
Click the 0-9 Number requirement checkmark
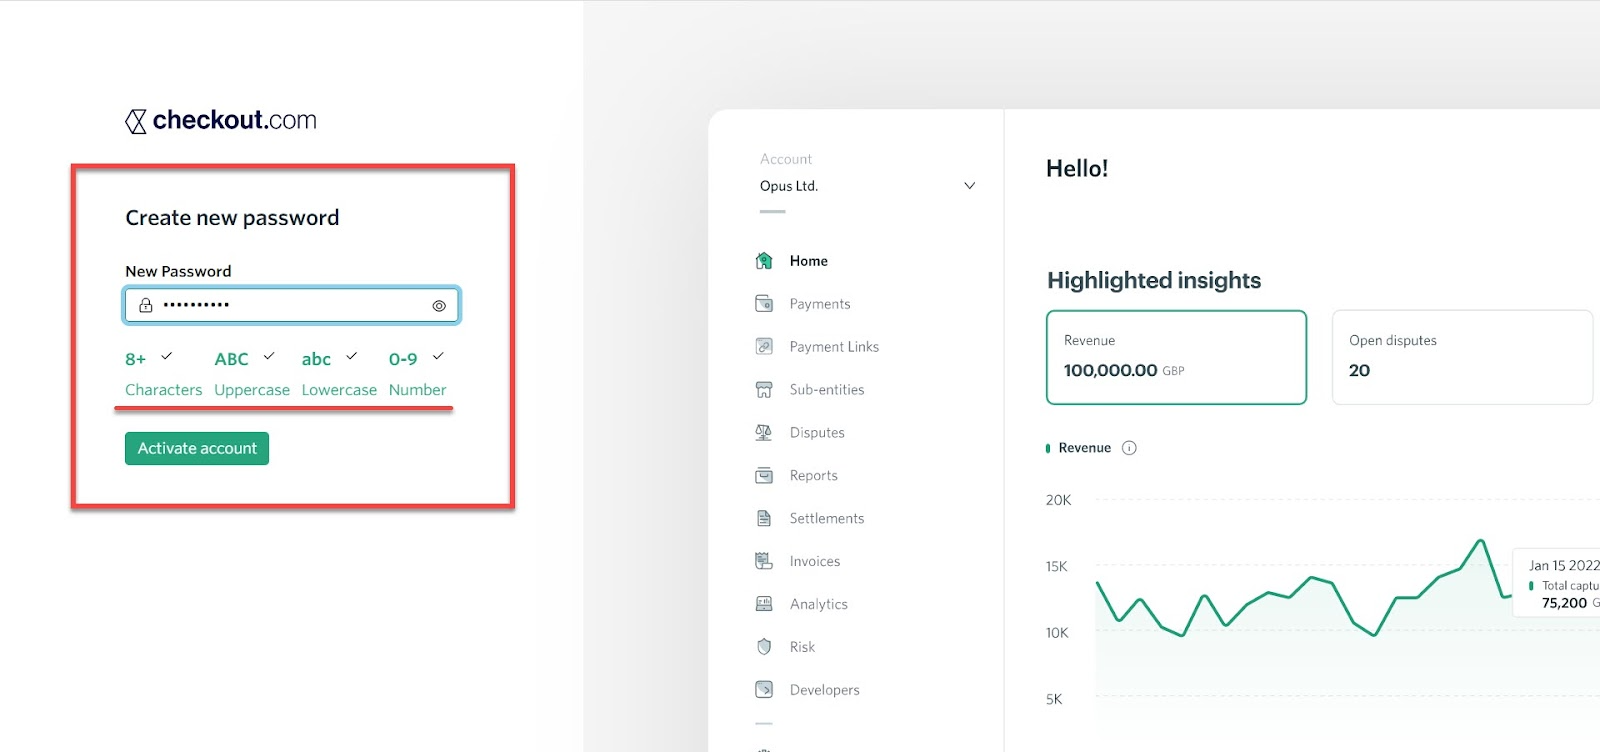438,356
